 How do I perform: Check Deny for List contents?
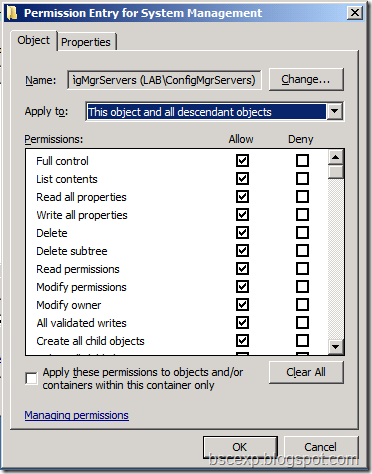[x=302, y=179]
